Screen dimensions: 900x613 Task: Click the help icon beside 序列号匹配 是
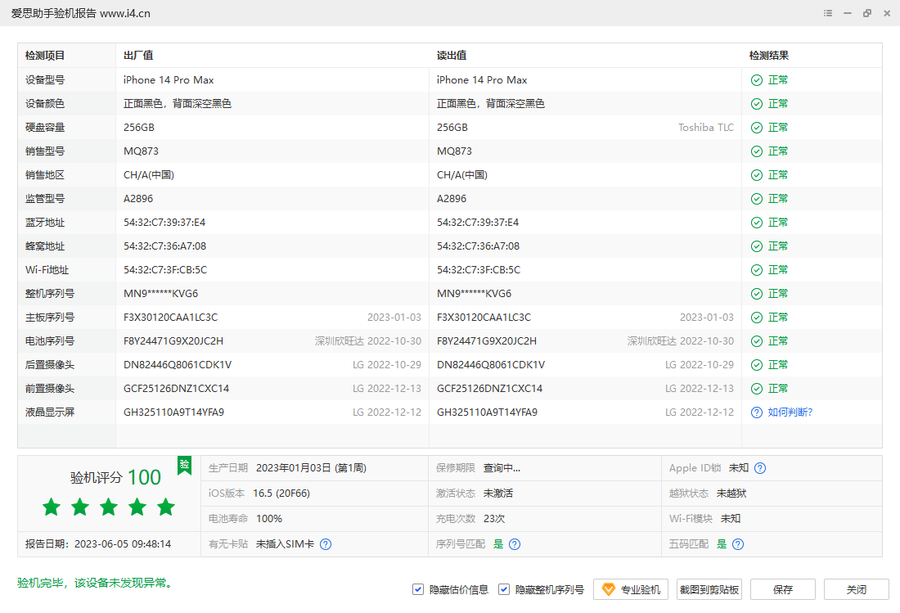click(x=515, y=544)
